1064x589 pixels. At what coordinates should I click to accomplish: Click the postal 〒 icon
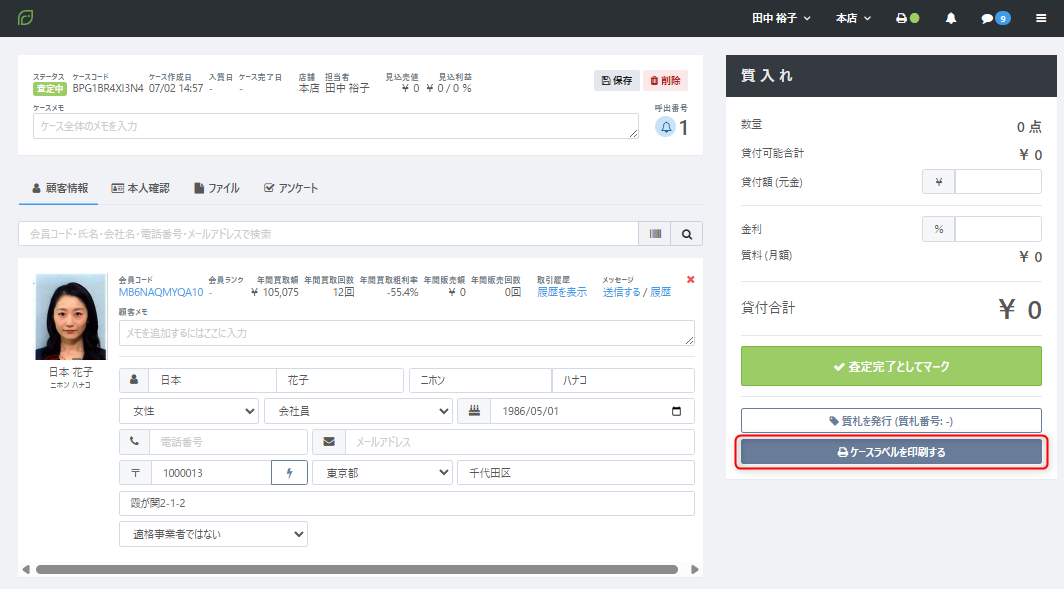(135, 473)
